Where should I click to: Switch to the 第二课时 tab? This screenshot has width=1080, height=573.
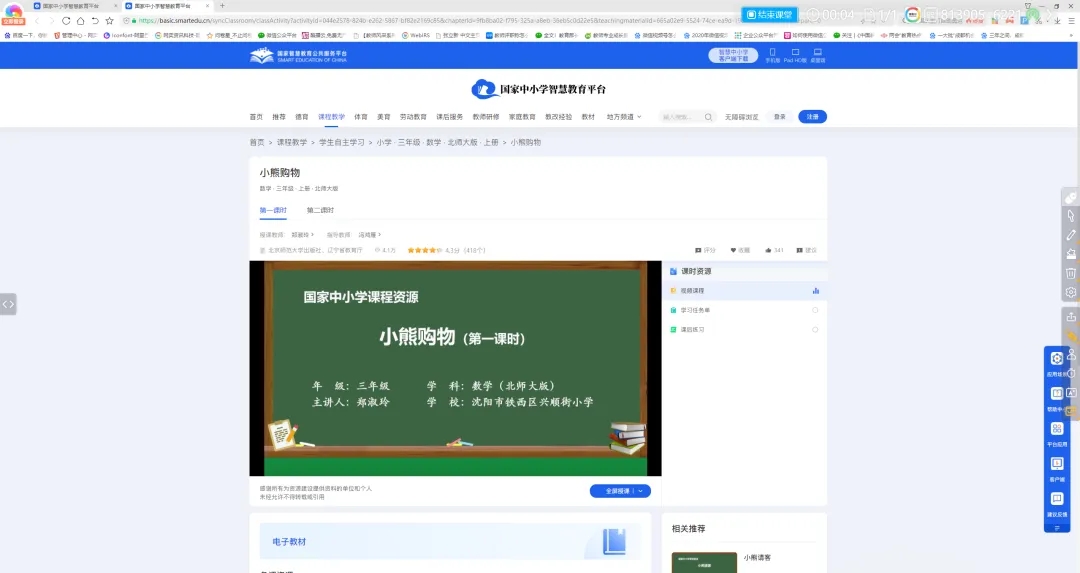[320, 210]
